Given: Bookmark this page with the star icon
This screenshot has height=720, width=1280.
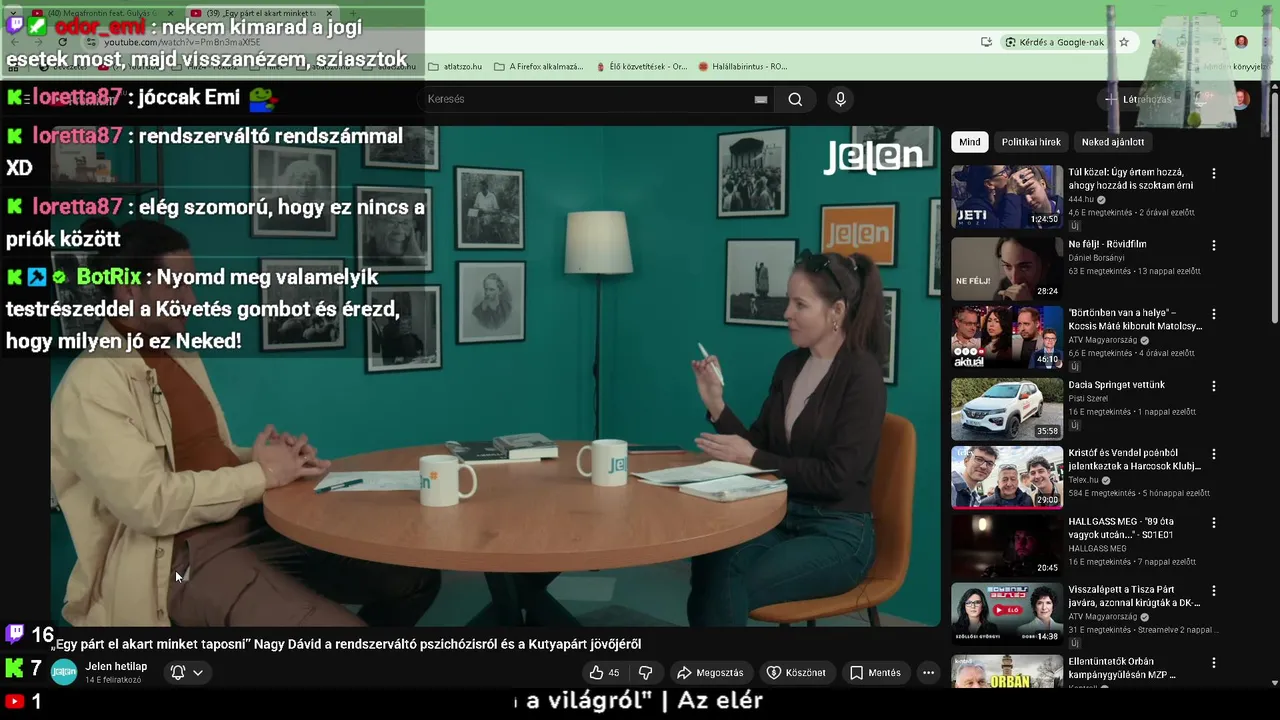Looking at the screenshot, I should click(x=1124, y=42).
